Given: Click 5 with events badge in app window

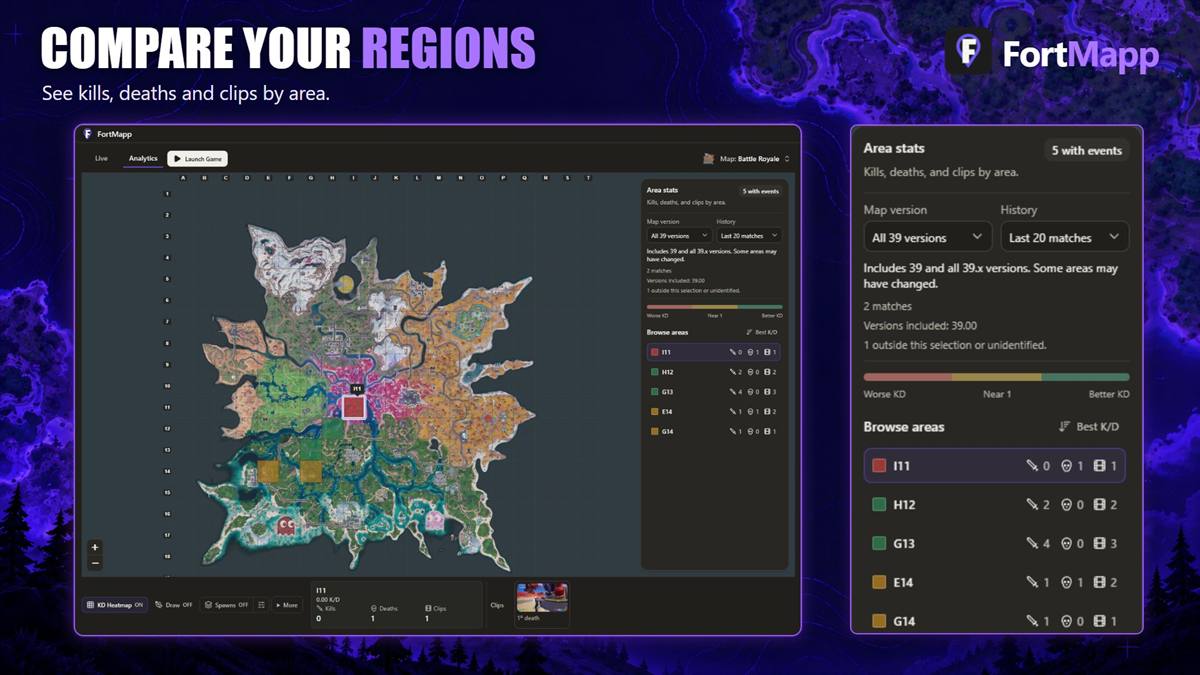Looking at the screenshot, I should click(x=760, y=191).
